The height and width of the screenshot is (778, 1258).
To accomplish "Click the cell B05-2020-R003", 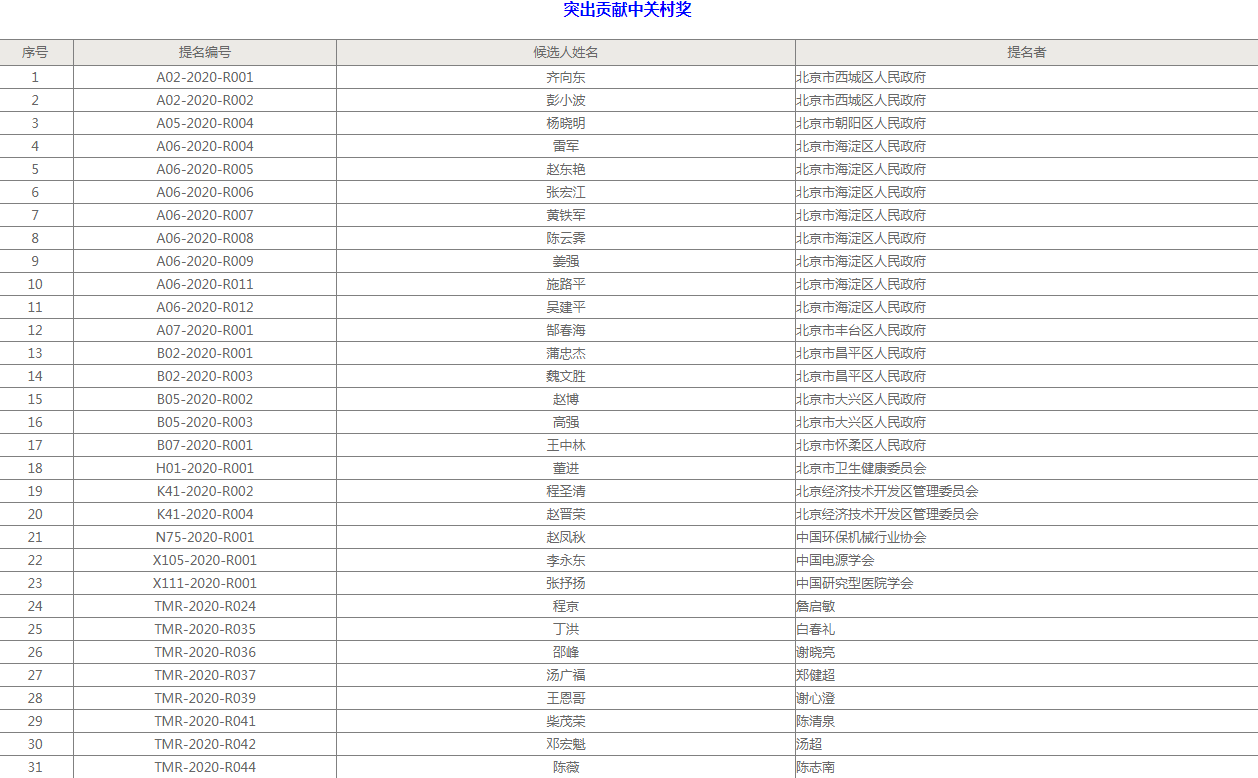I will [x=205, y=422].
